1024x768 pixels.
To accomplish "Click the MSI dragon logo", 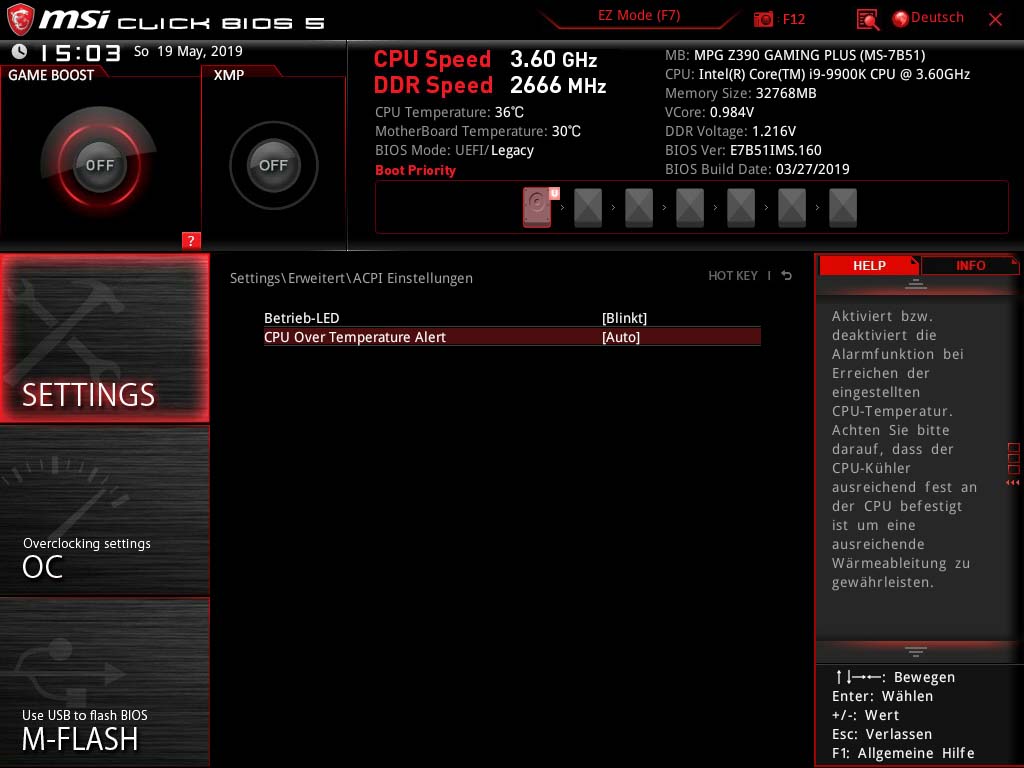I will click(20, 20).
